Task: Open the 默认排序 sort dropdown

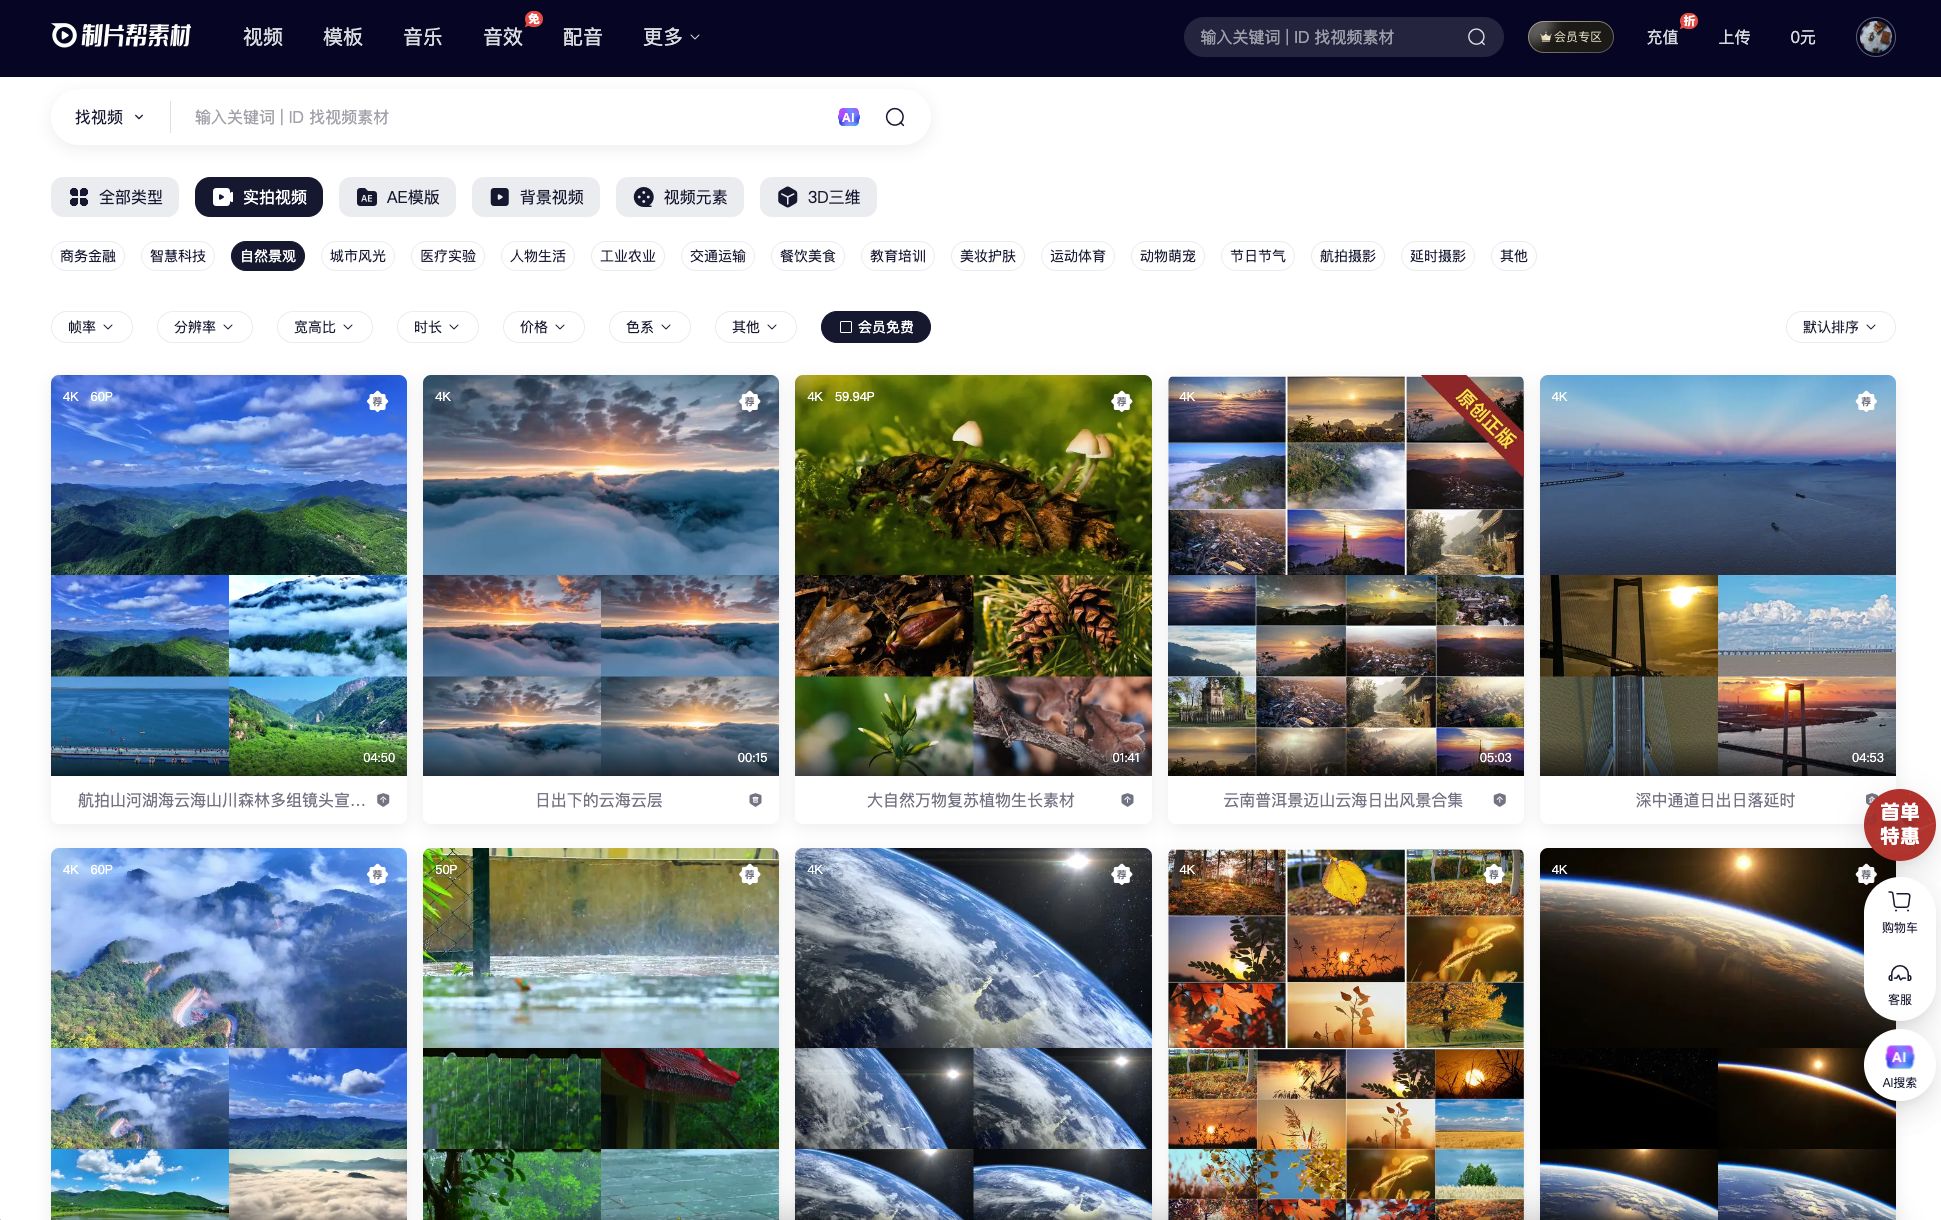Action: click(1839, 327)
